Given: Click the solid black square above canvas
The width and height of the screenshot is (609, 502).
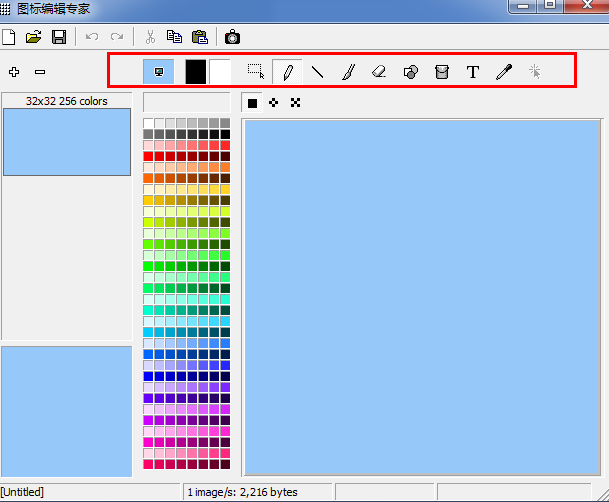Looking at the screenshot, I should 253,103.
